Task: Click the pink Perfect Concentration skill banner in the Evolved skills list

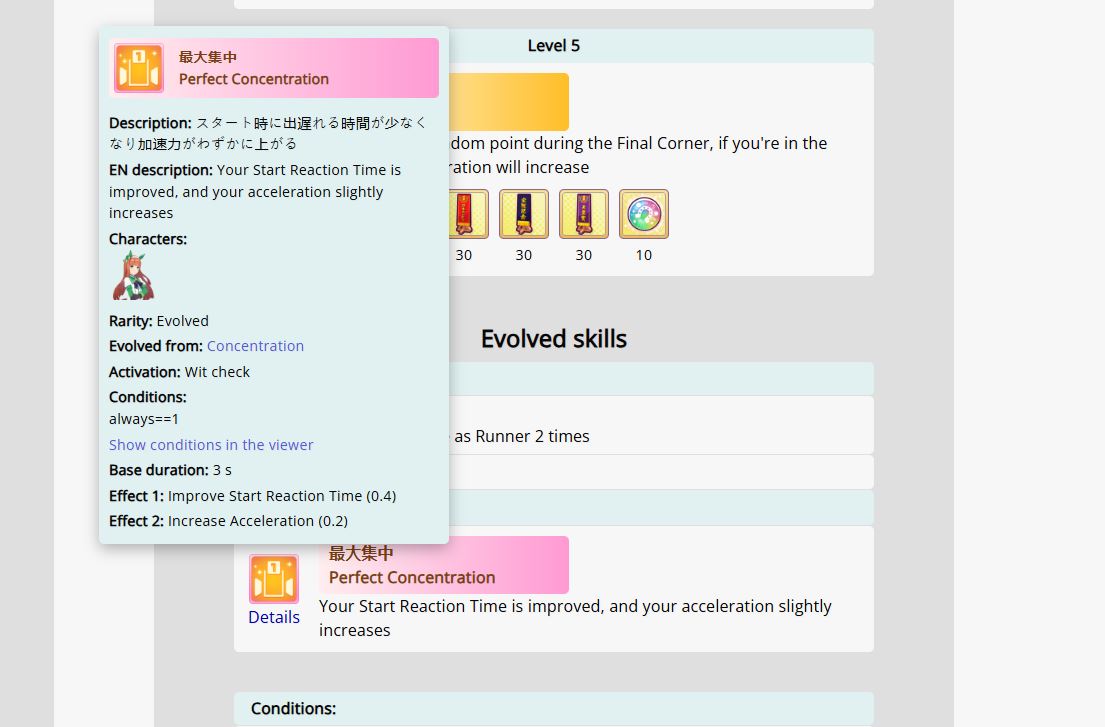Action: coord(444,565)
